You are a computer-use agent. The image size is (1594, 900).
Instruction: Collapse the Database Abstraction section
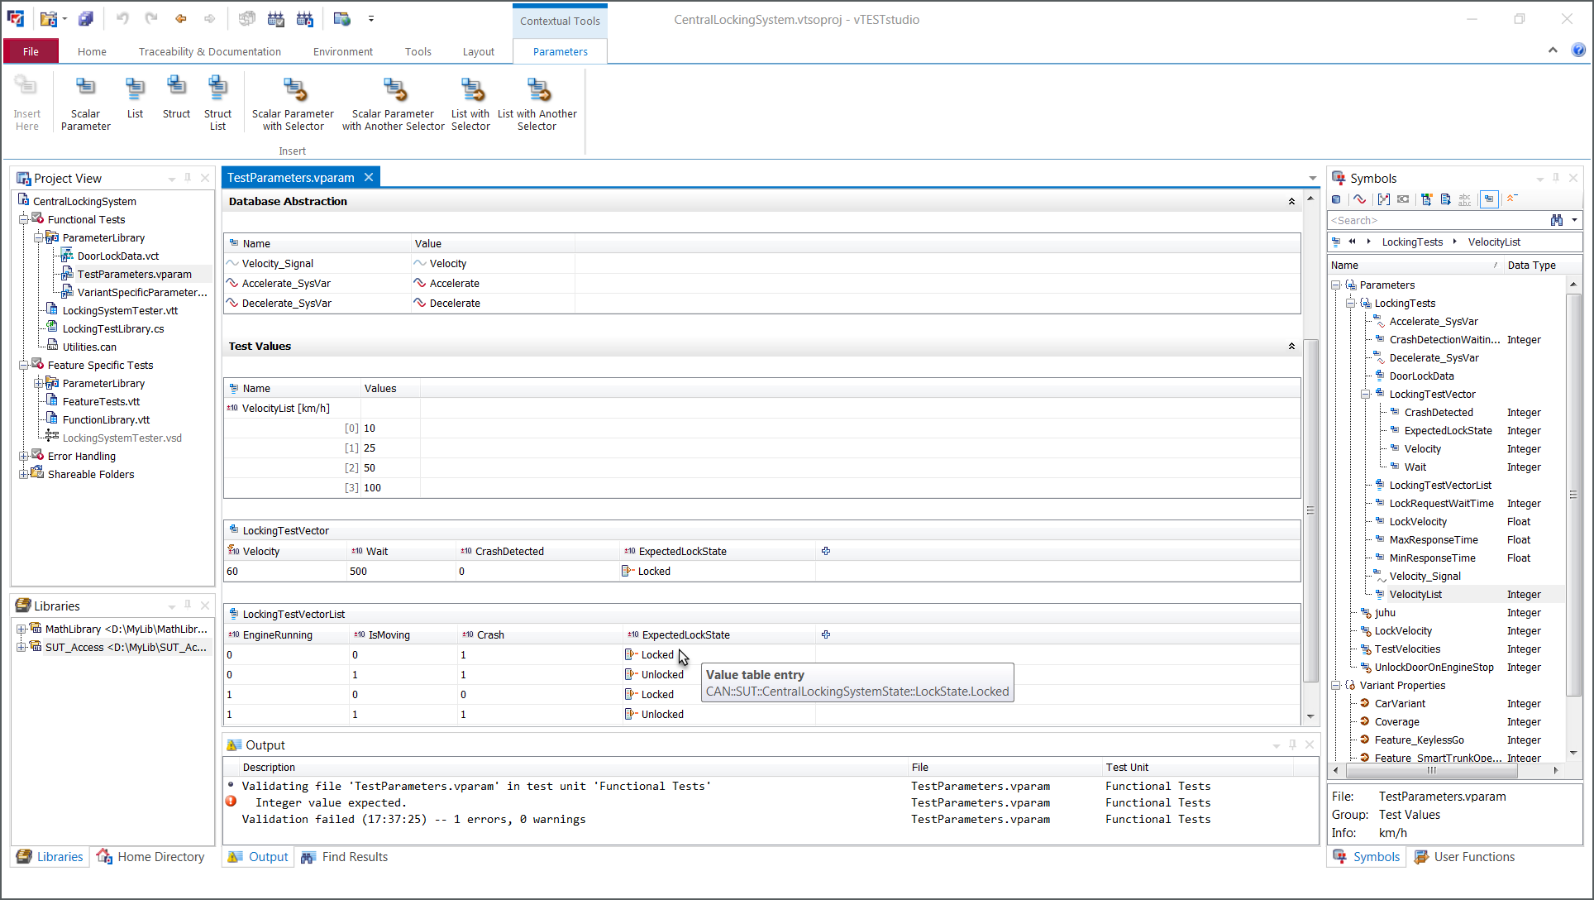pos(1292,201)
